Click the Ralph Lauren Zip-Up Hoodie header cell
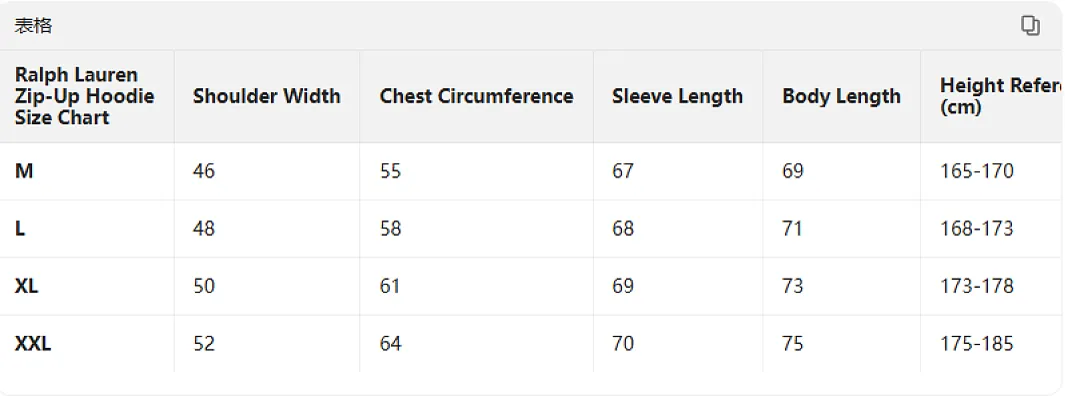Viewport: 1080px width, 408px height. tap(84, 96)
